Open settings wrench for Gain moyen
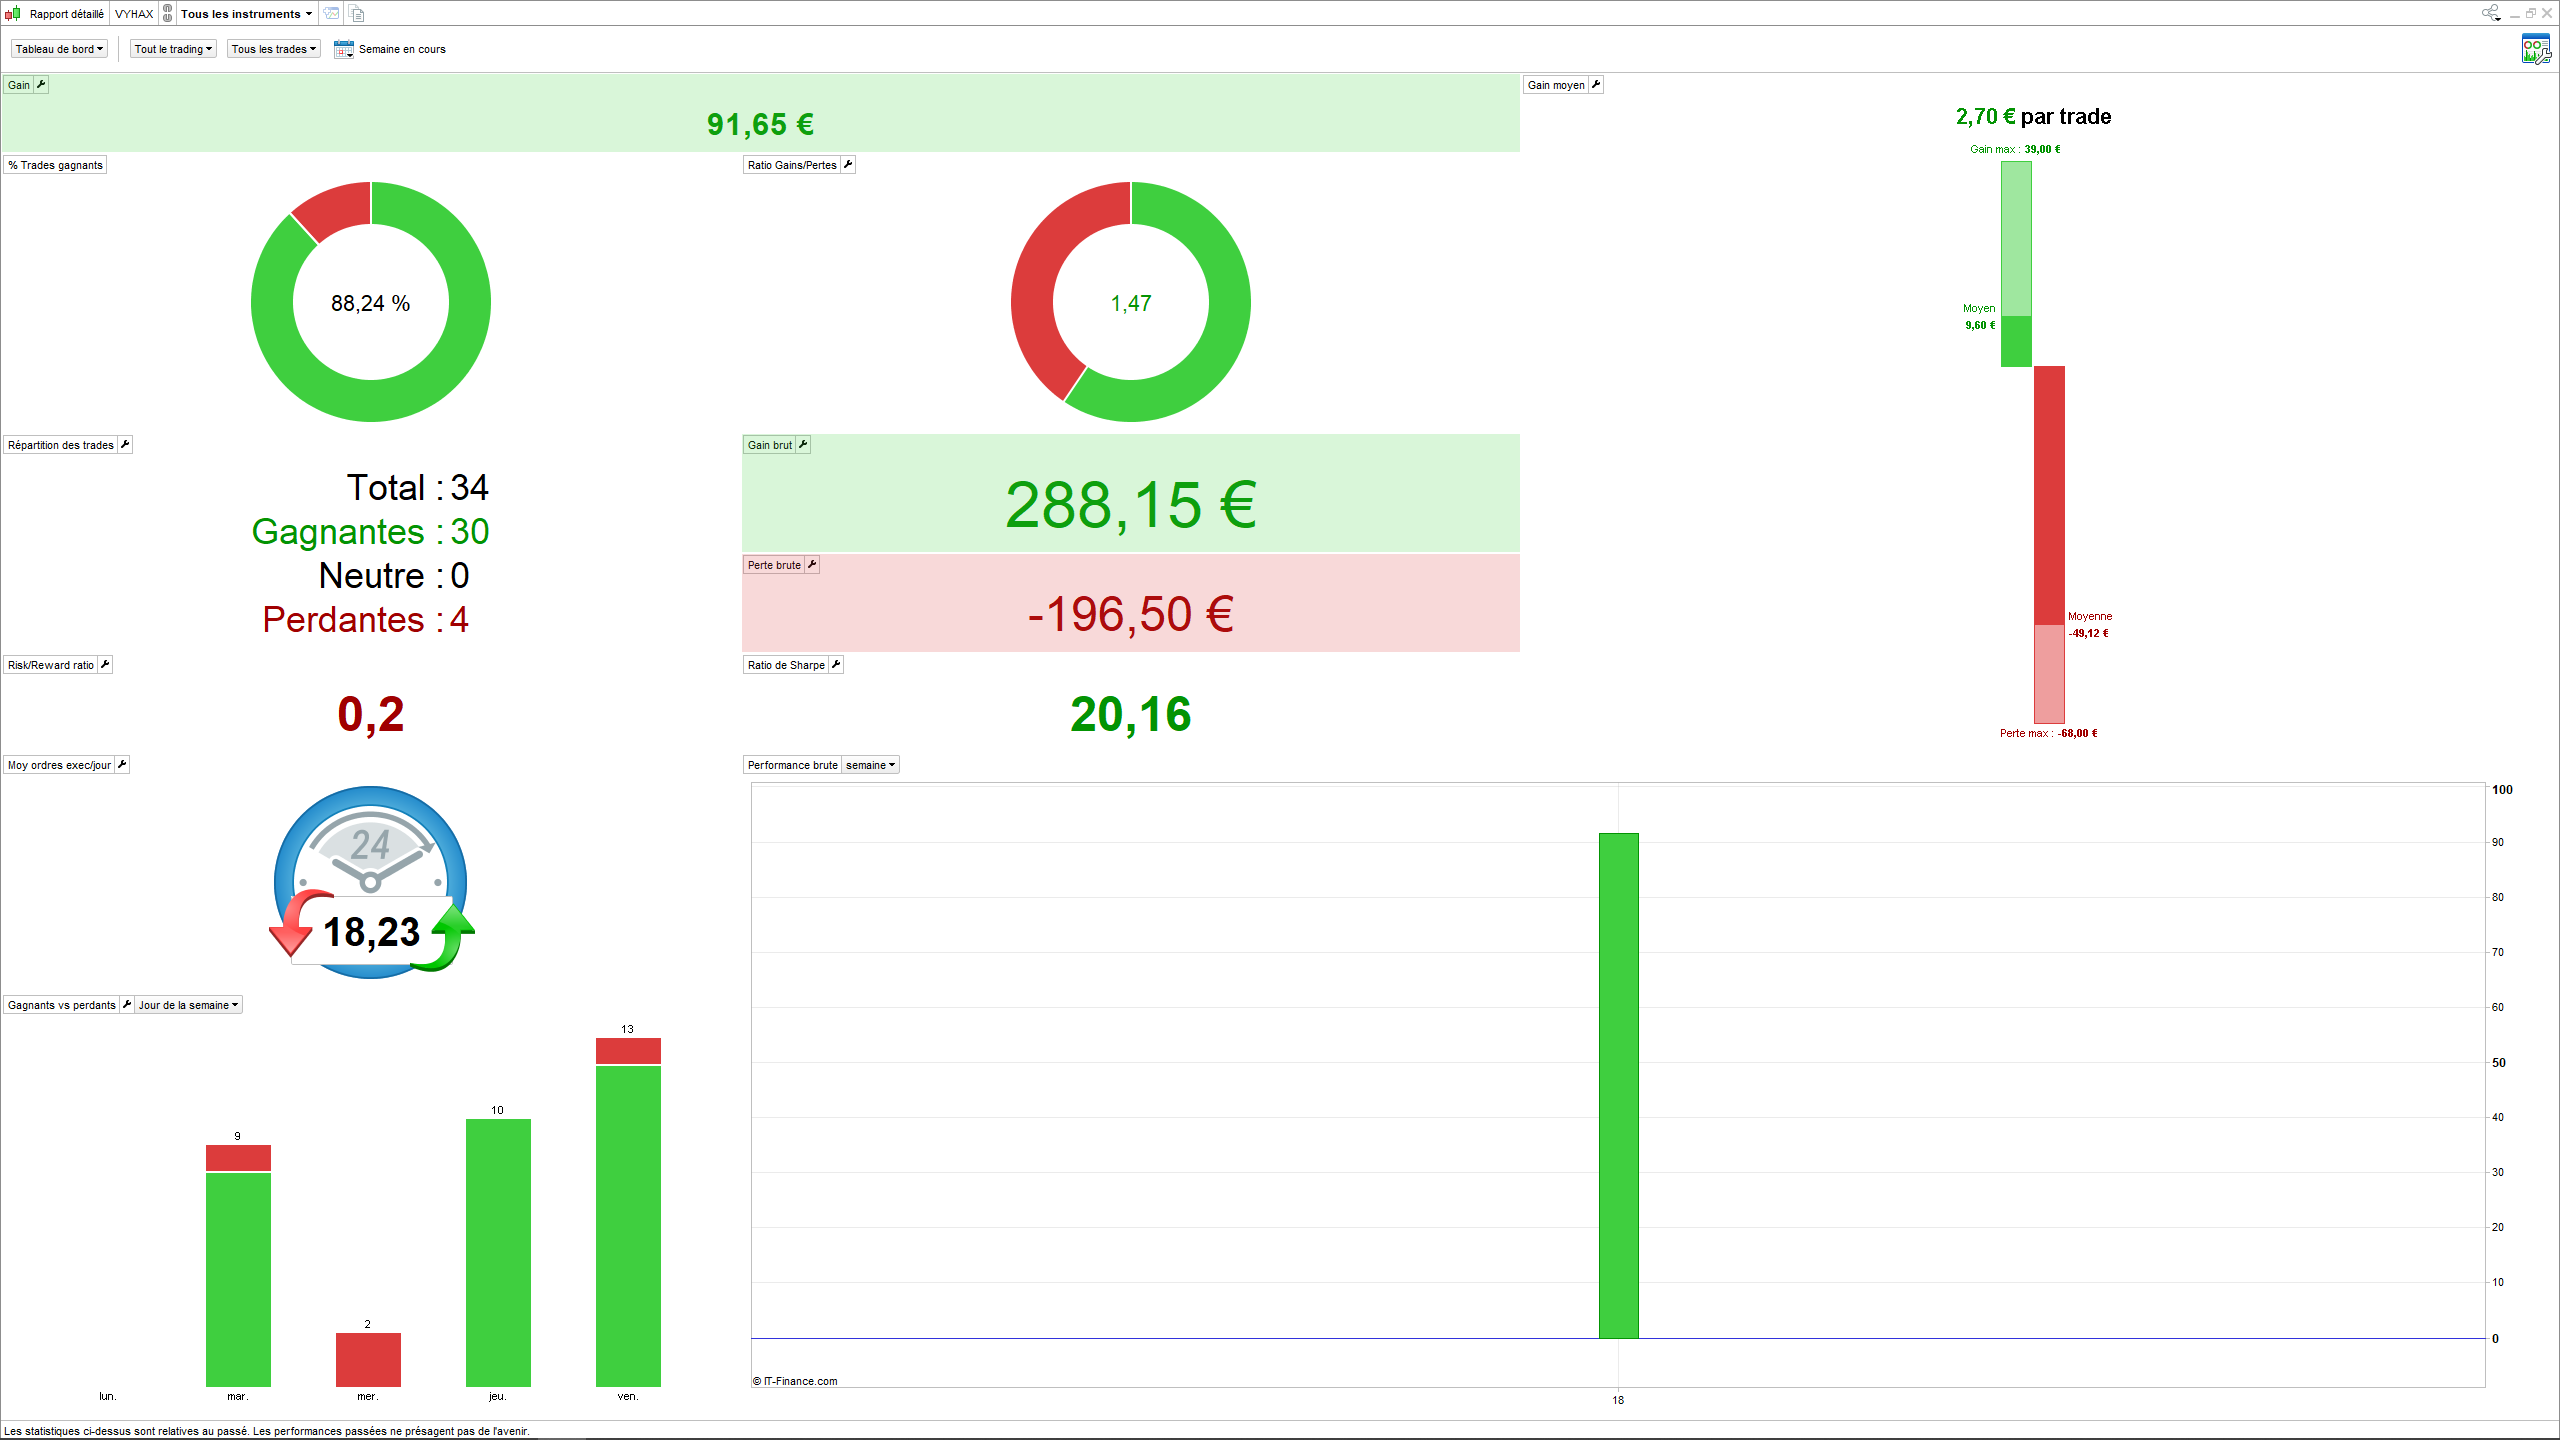 pos(1596,85)
